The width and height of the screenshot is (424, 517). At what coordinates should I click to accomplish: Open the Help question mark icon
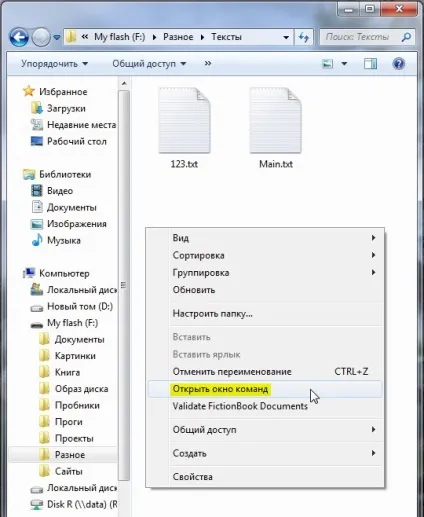[x=398, y=64]
